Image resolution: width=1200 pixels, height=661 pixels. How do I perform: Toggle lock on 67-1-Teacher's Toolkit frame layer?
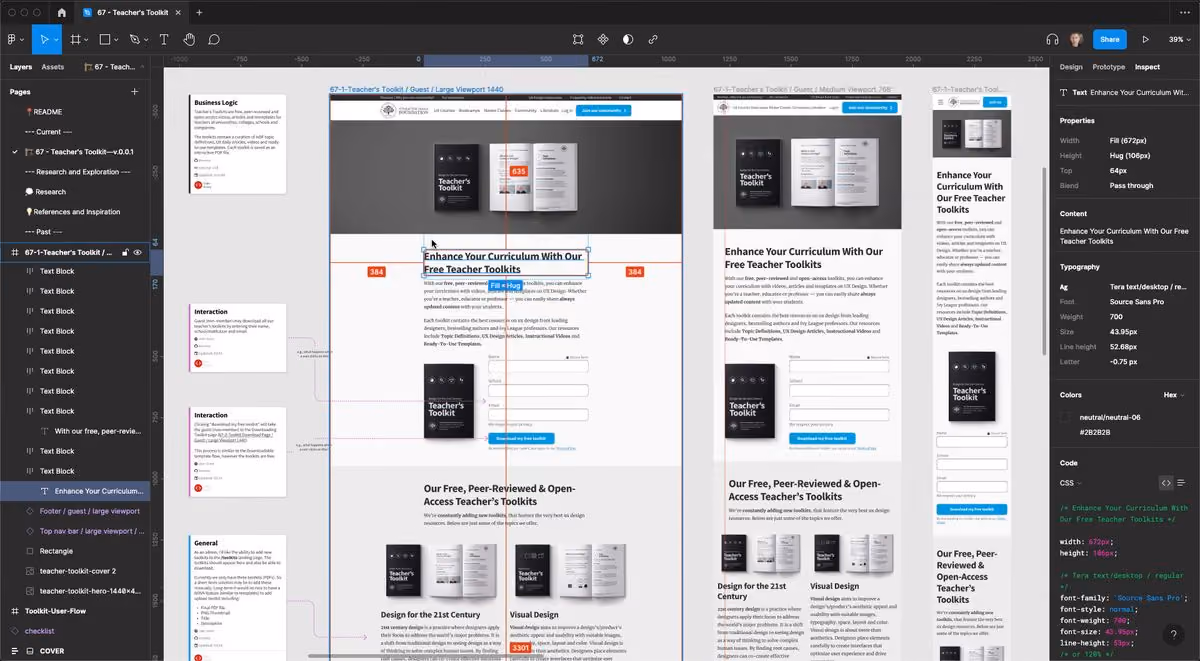[125, 252]
